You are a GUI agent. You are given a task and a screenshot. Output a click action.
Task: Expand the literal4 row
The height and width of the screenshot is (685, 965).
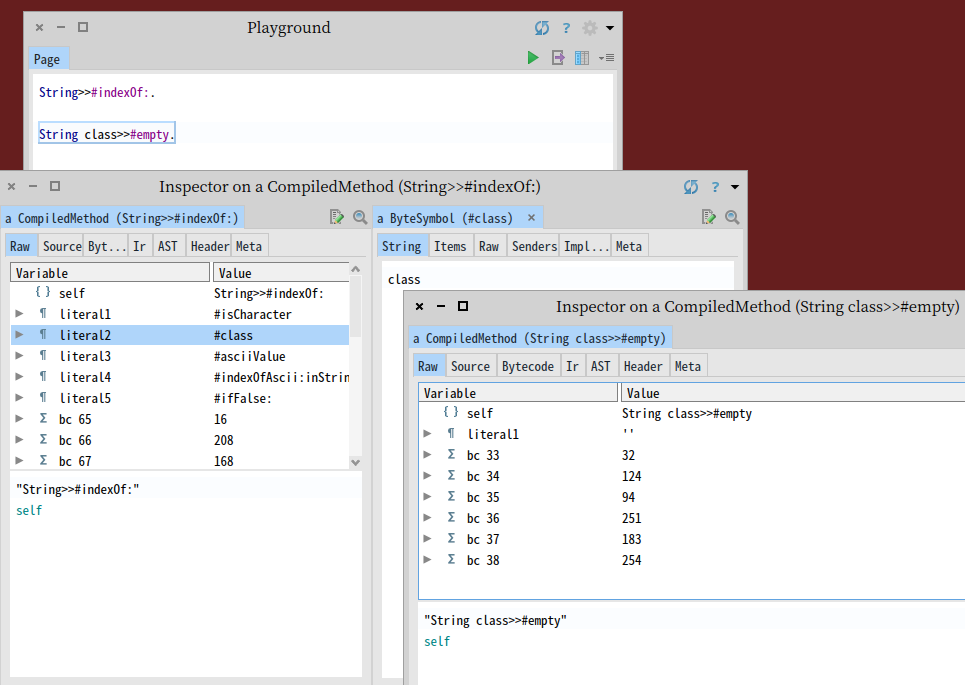(x=19, y=377)
